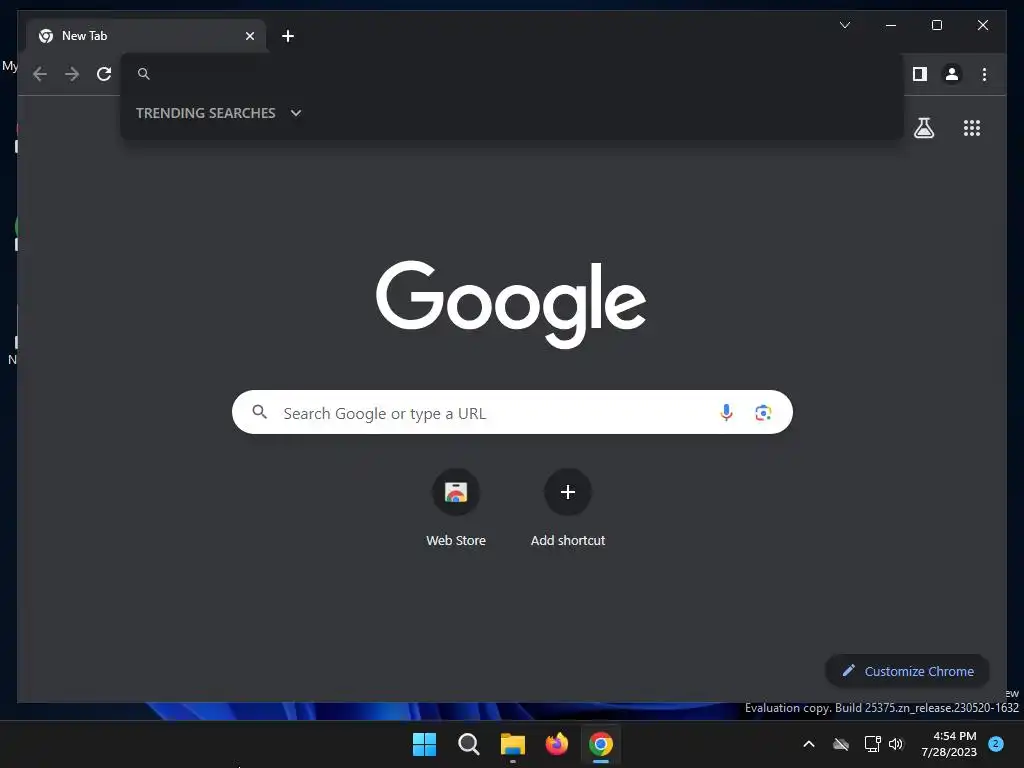This screenshot has height=768, width=1024.
Task: Minimize the Chrome window
Action: click(x=891, y=25)
